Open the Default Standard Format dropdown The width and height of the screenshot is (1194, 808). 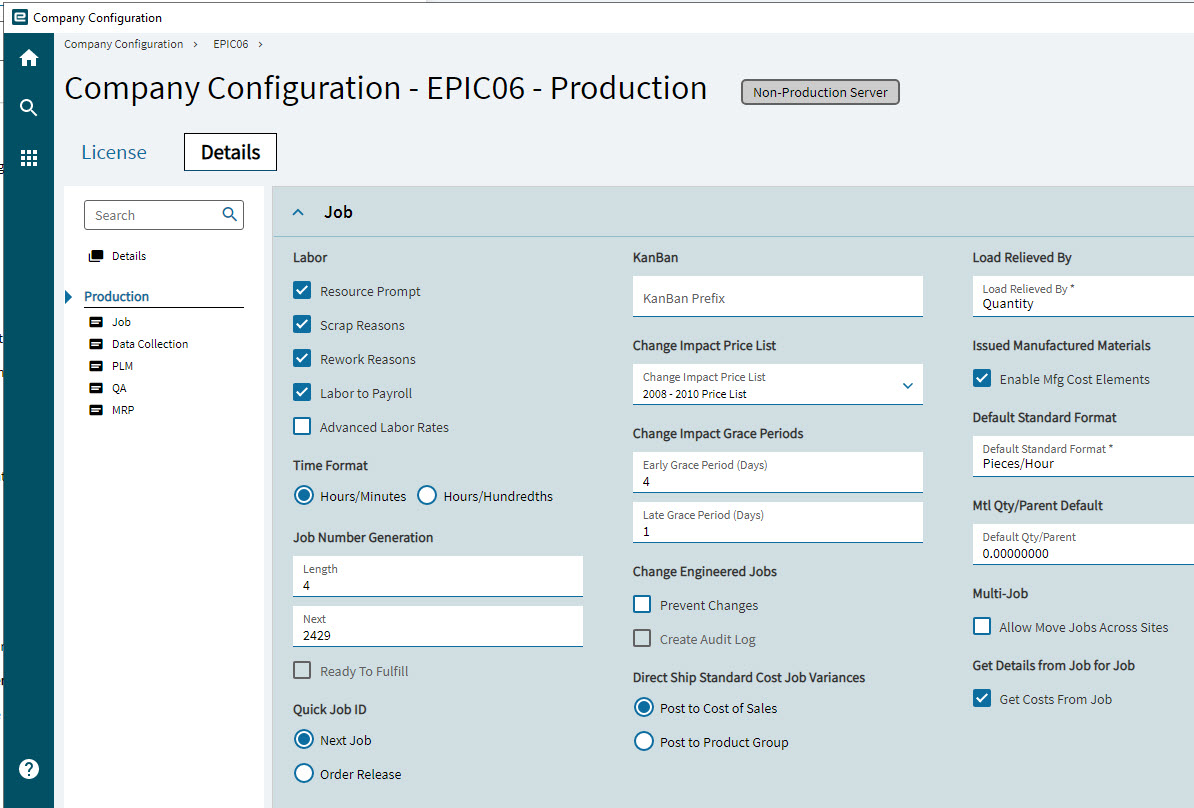pos(1083,456)
